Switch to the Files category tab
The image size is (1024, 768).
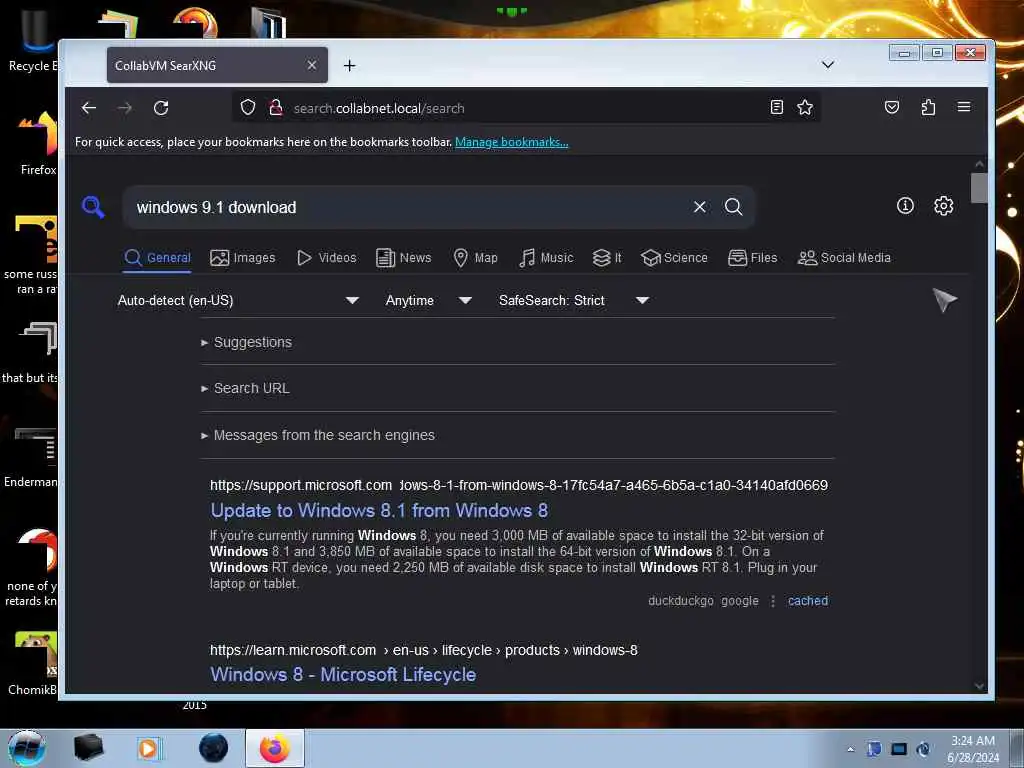[x=752, y=258]
